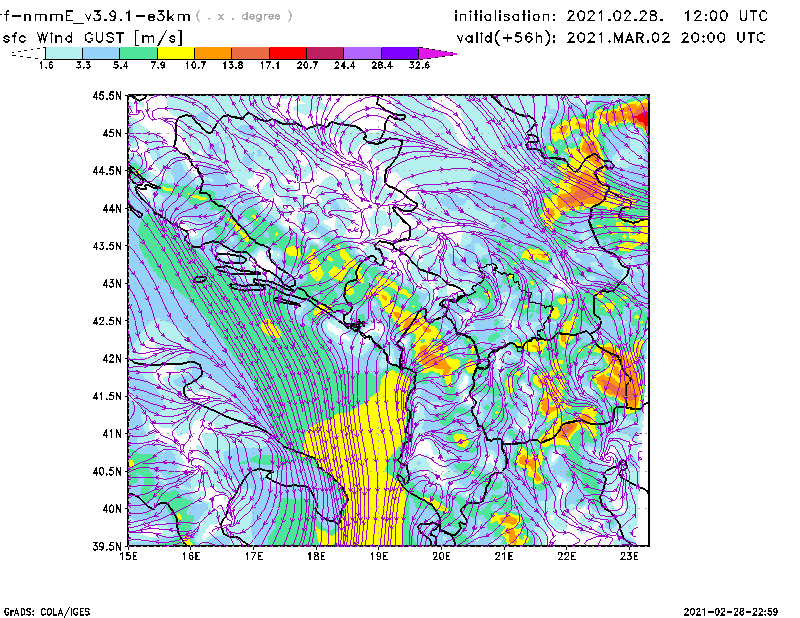Click the 'sfc Wind GUST [m/s]' title
The image size is (800, 618).
click(x=92, y=38)
